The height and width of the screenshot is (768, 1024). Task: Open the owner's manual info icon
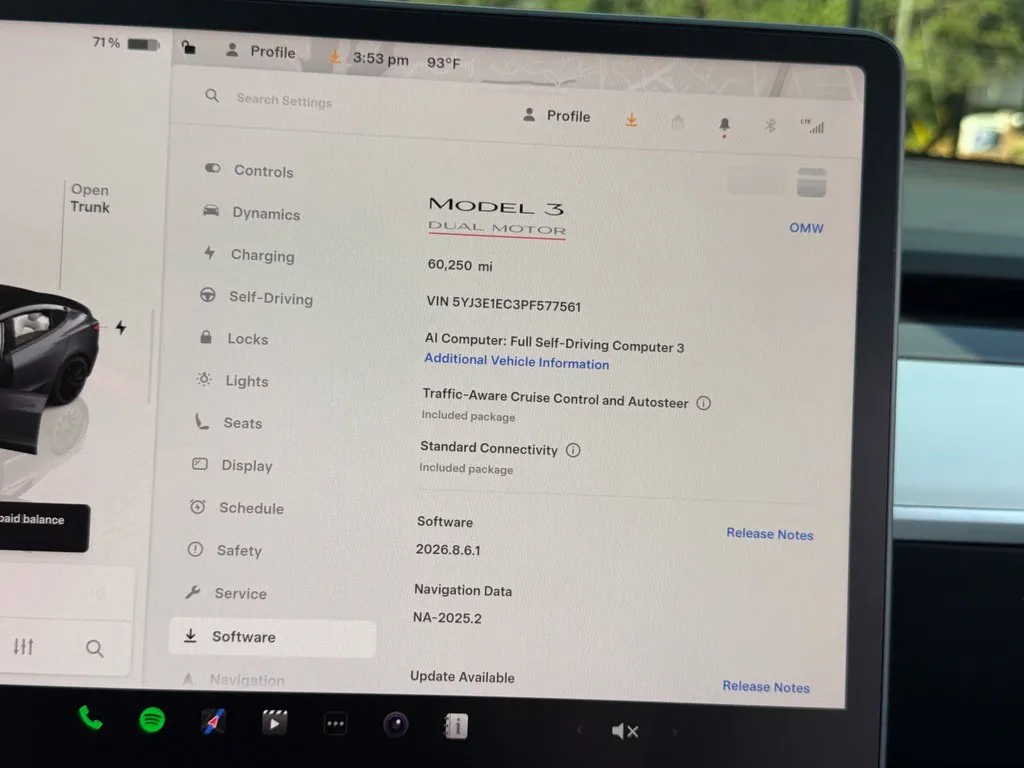click(456, 726)
